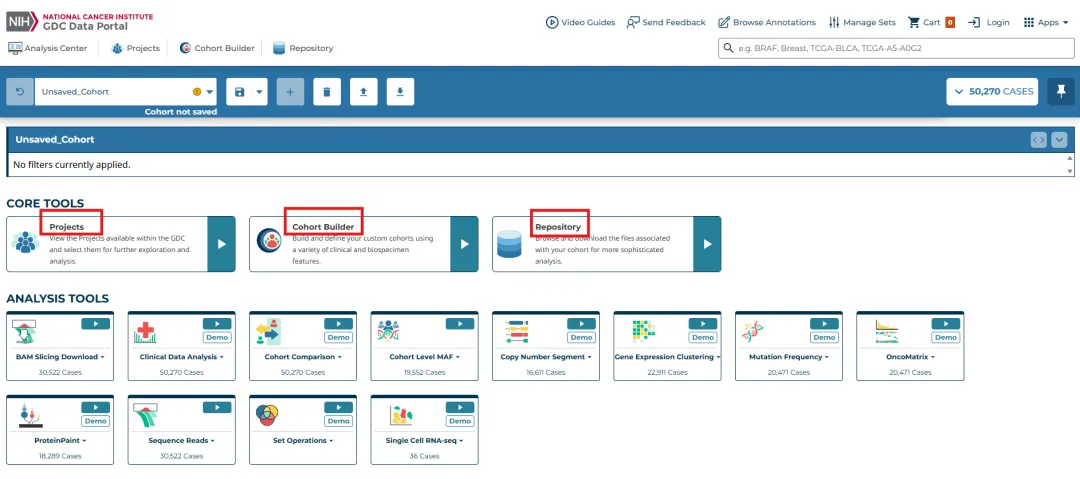Screen dimensions: 1080x479
Task: Click the pin cohort bar icon
Action: [x=1061, y=92]
